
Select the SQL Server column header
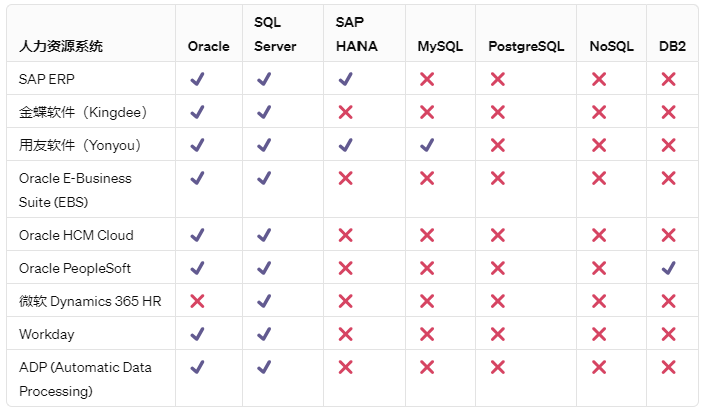click(x=268, y=34)
